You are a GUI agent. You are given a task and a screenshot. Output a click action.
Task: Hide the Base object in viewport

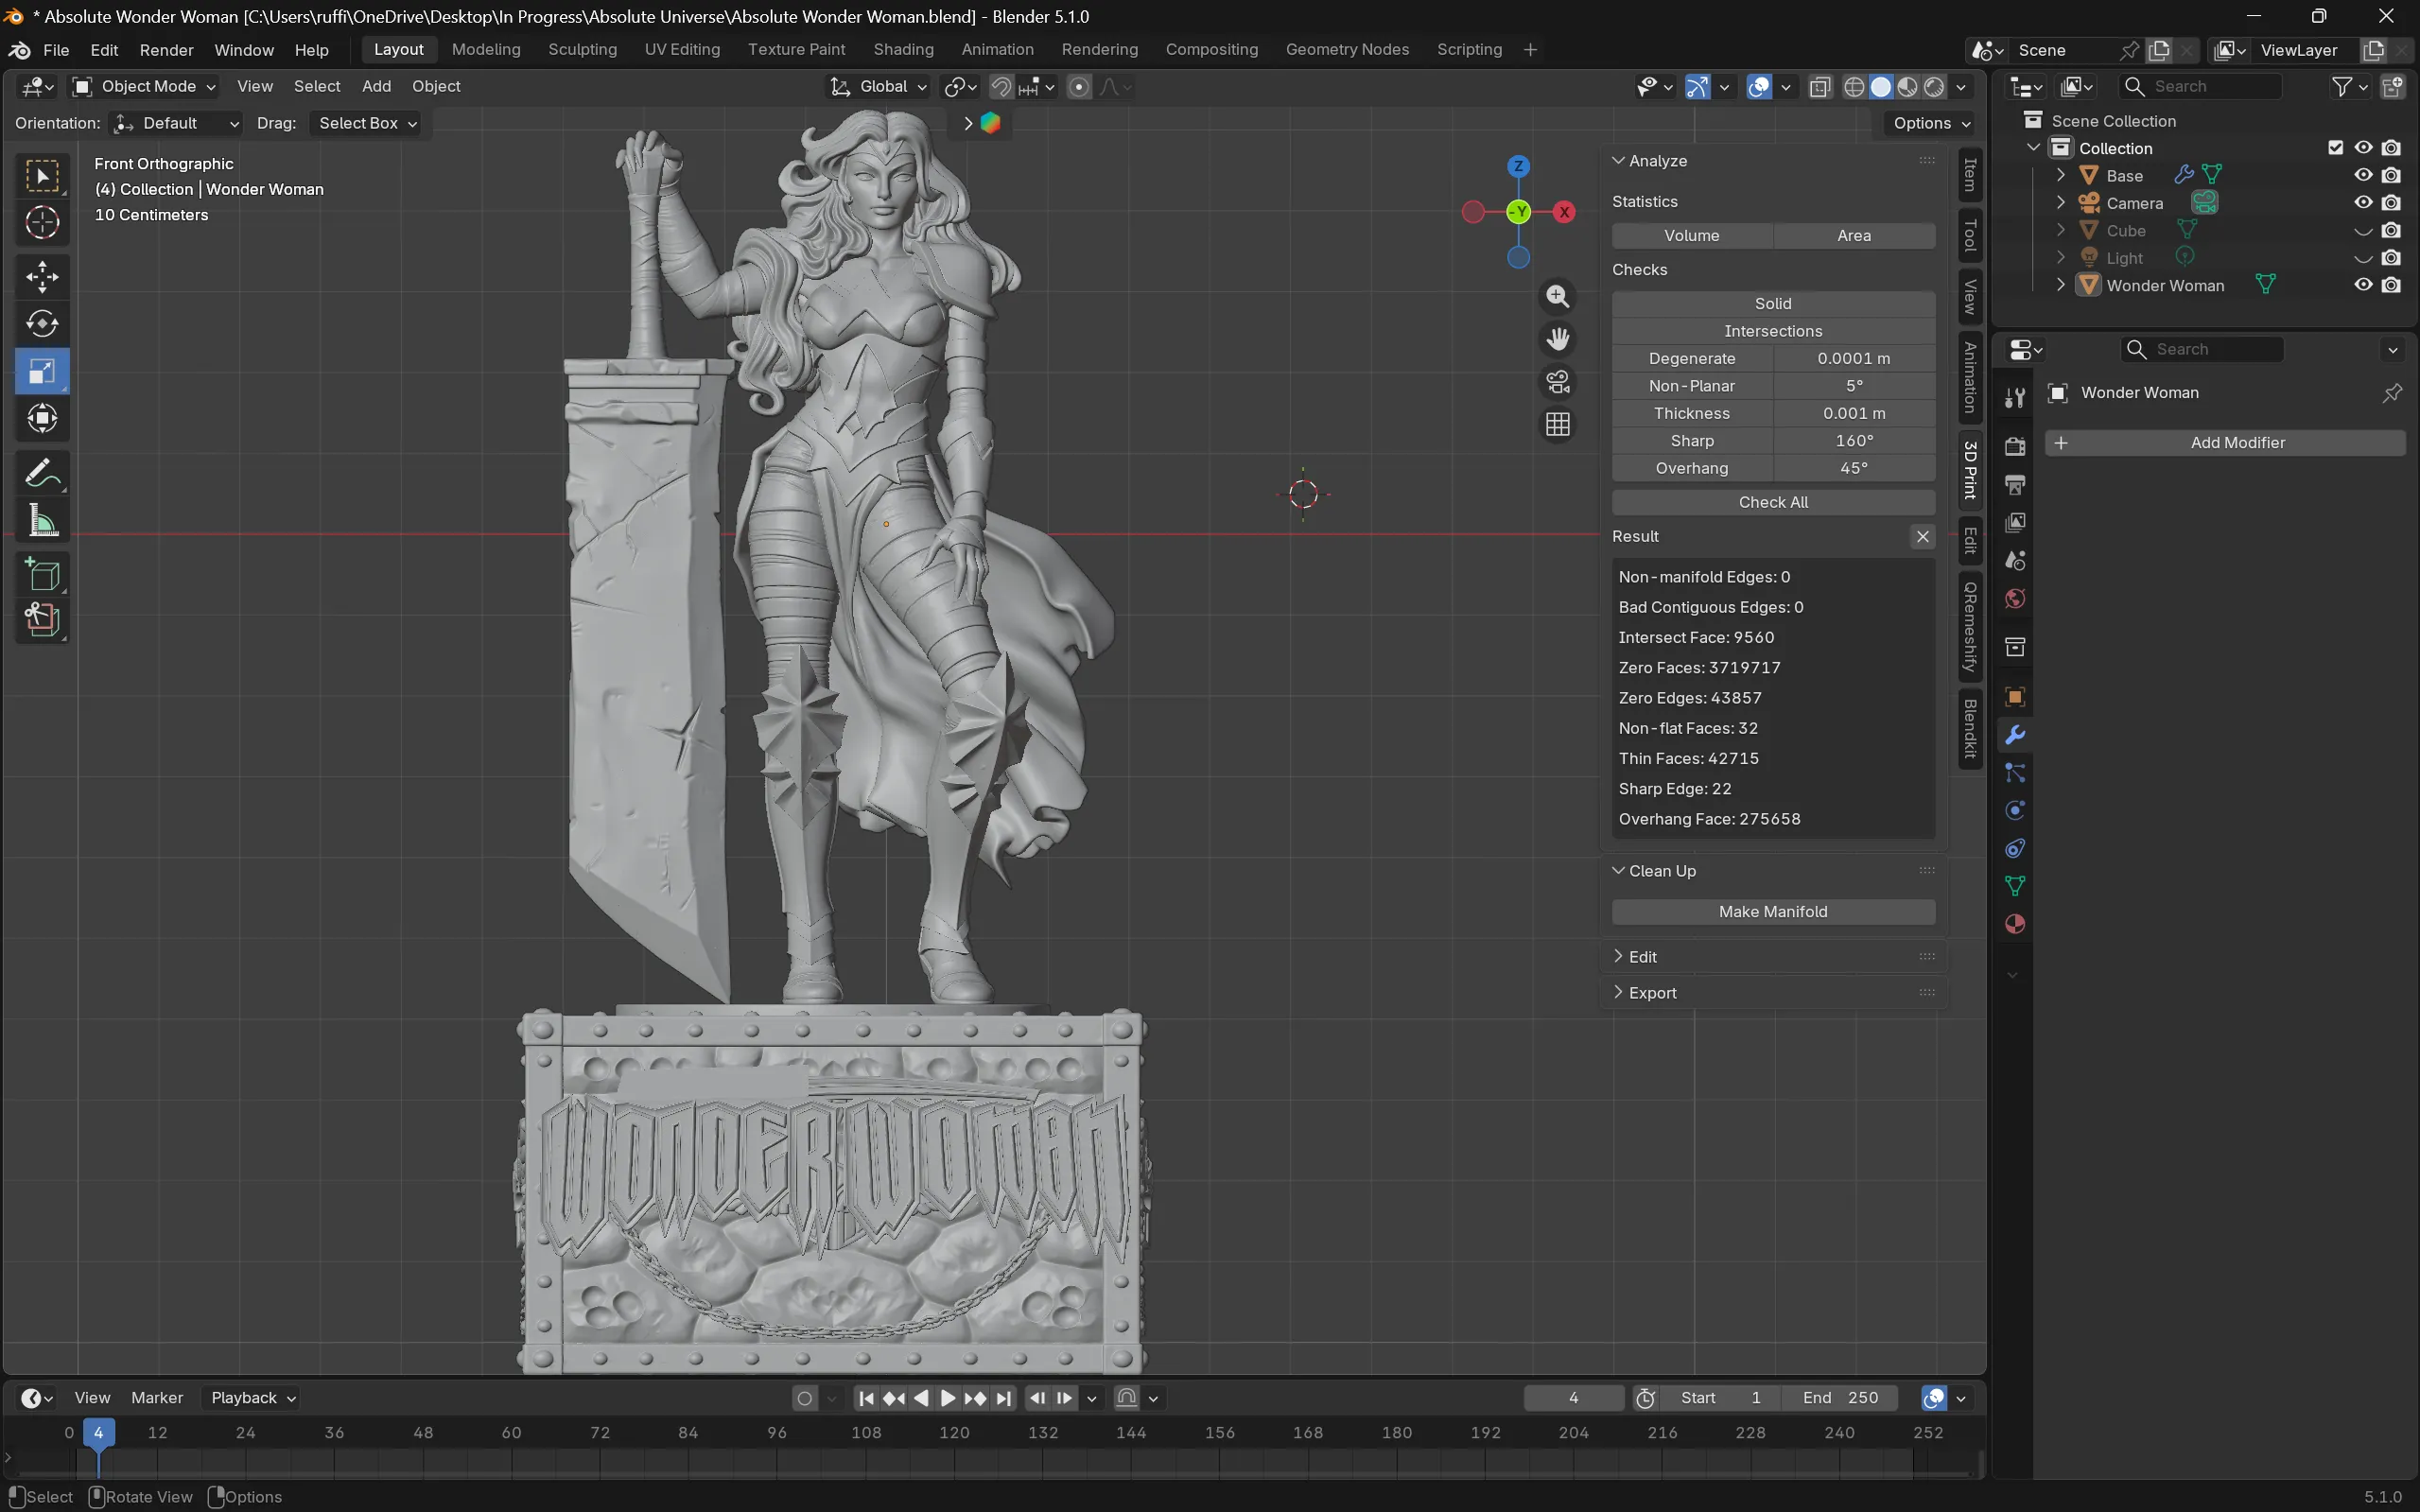click(2363, 175)
